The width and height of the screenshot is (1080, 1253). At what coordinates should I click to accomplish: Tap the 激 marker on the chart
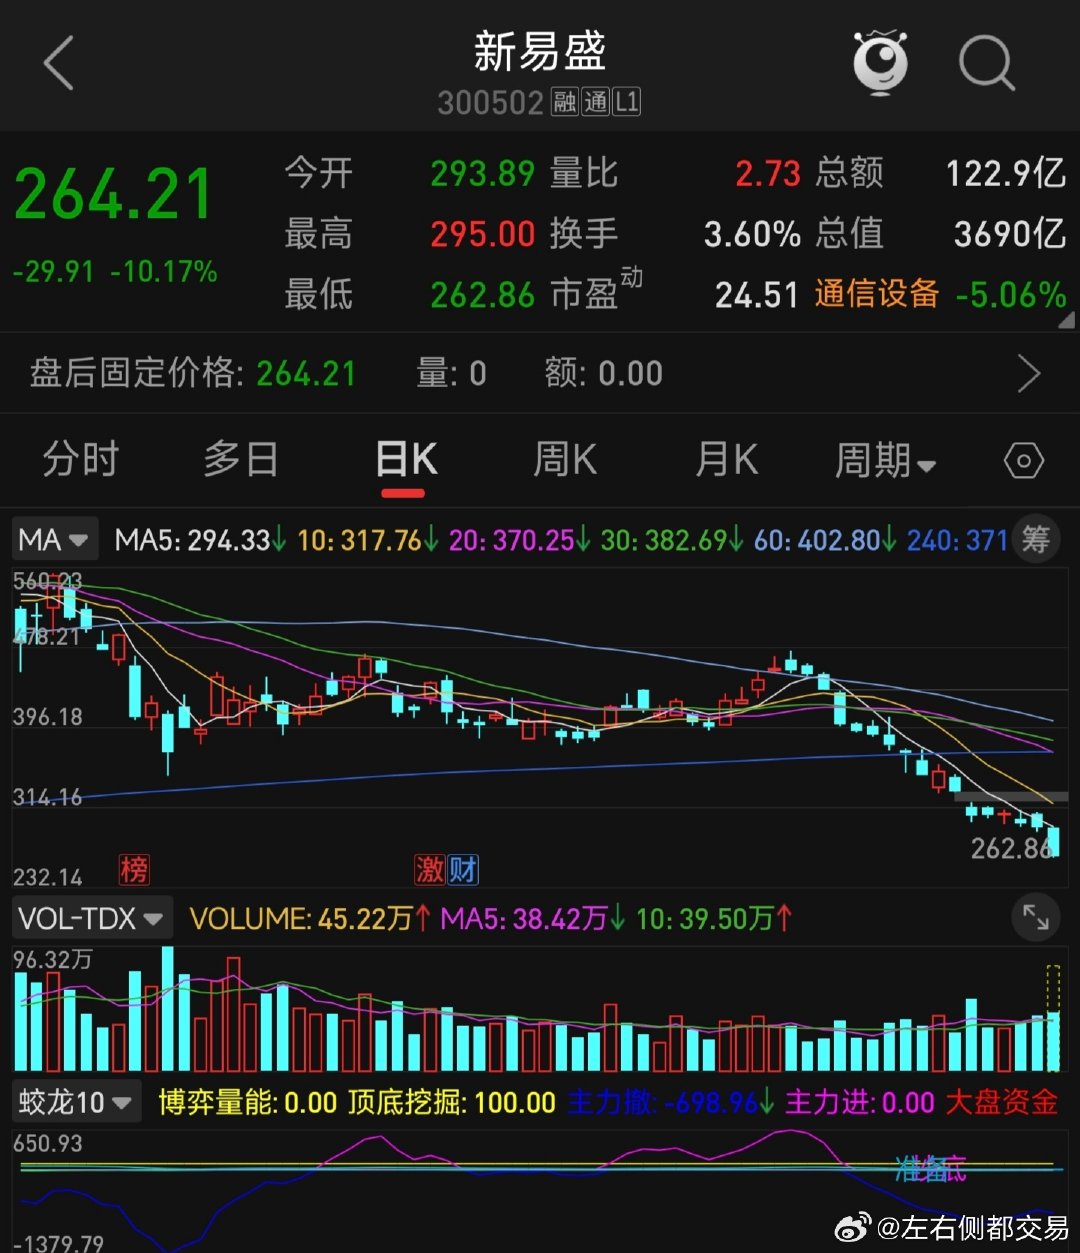[x=430, y=869]
